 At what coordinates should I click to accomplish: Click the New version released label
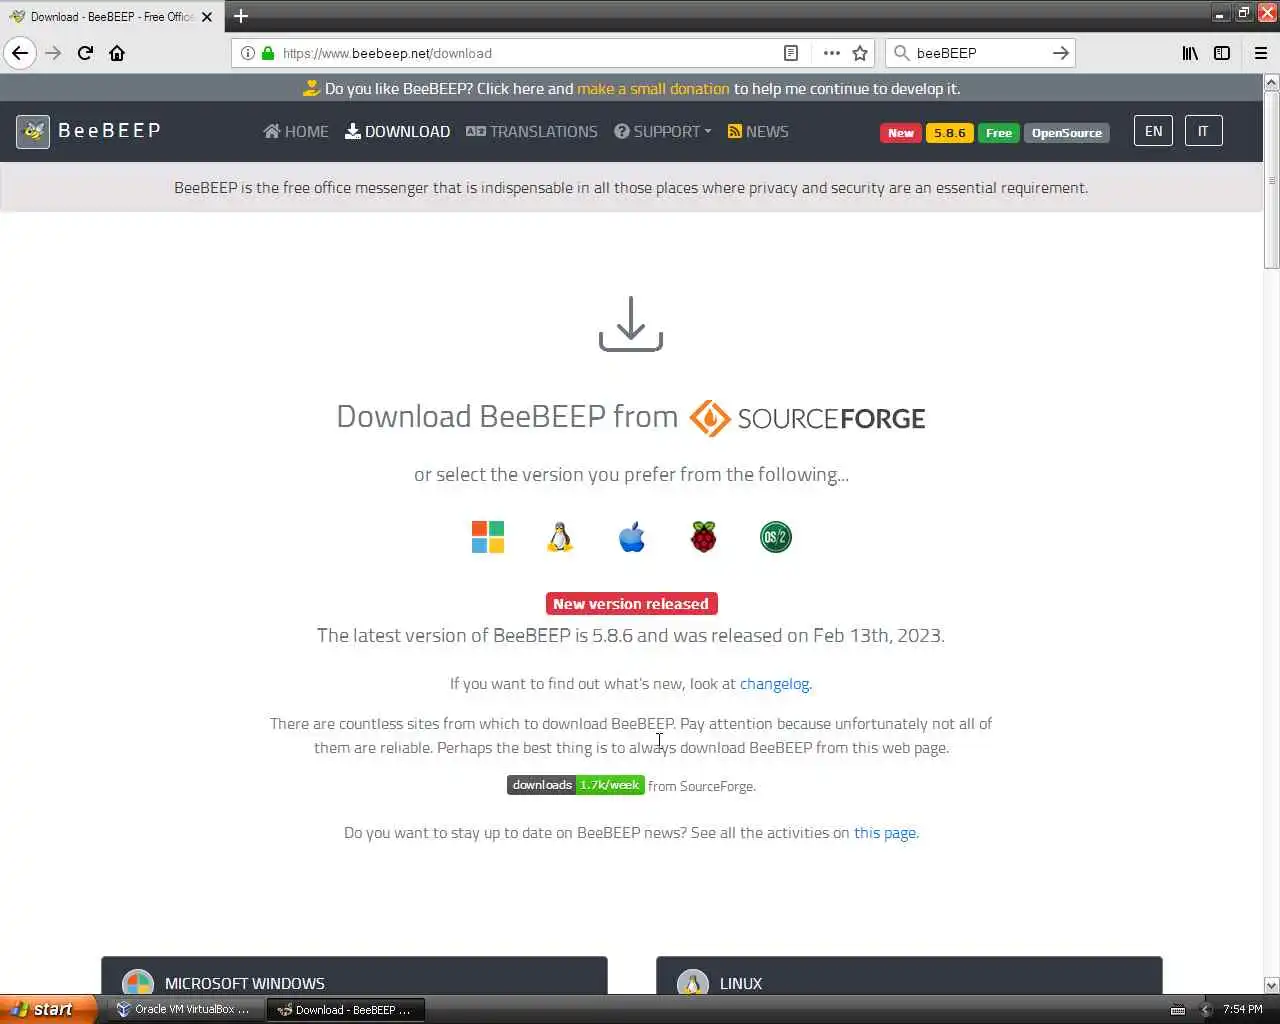tap(631, 604)
